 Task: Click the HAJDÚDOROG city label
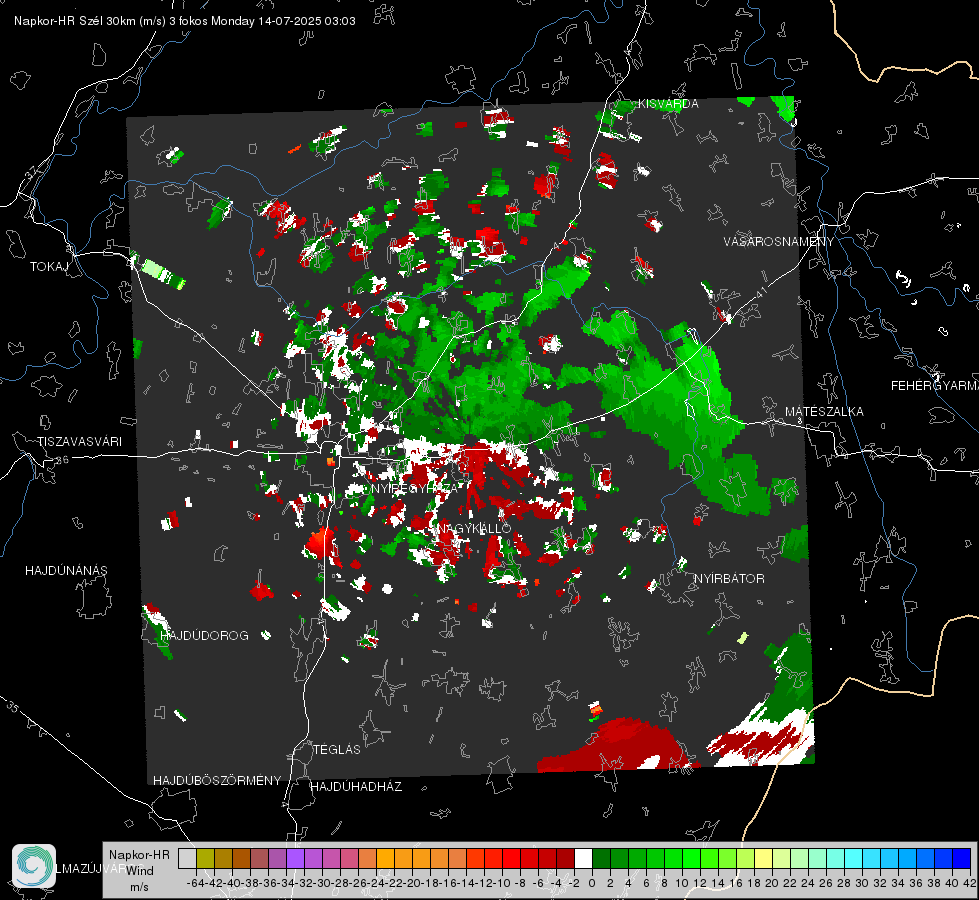click(x=204, y=636)
